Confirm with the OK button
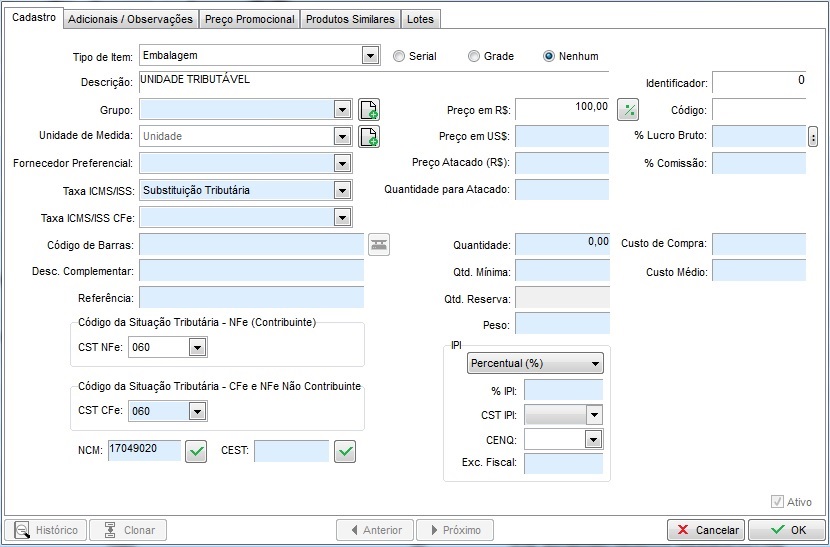Viewport: 830px width, 547px height. 786,530
